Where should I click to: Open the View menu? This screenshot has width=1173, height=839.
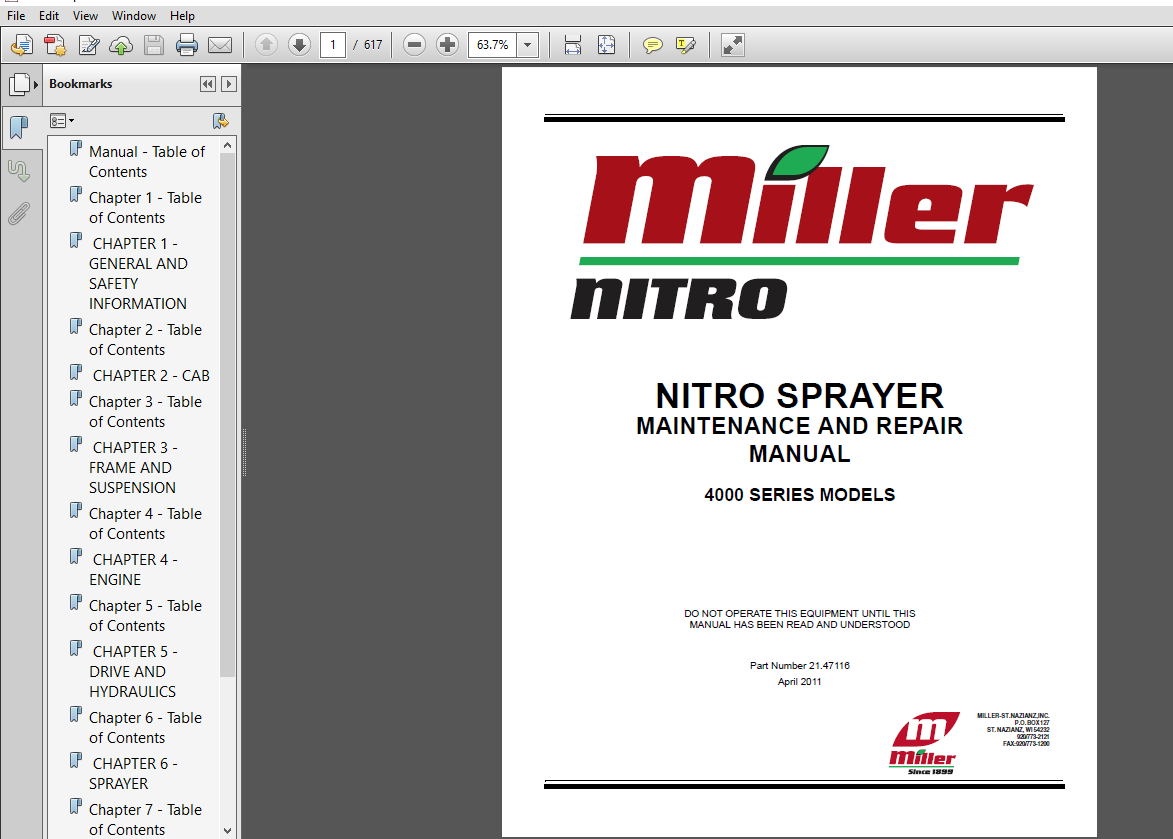click(x=85, y=16)
